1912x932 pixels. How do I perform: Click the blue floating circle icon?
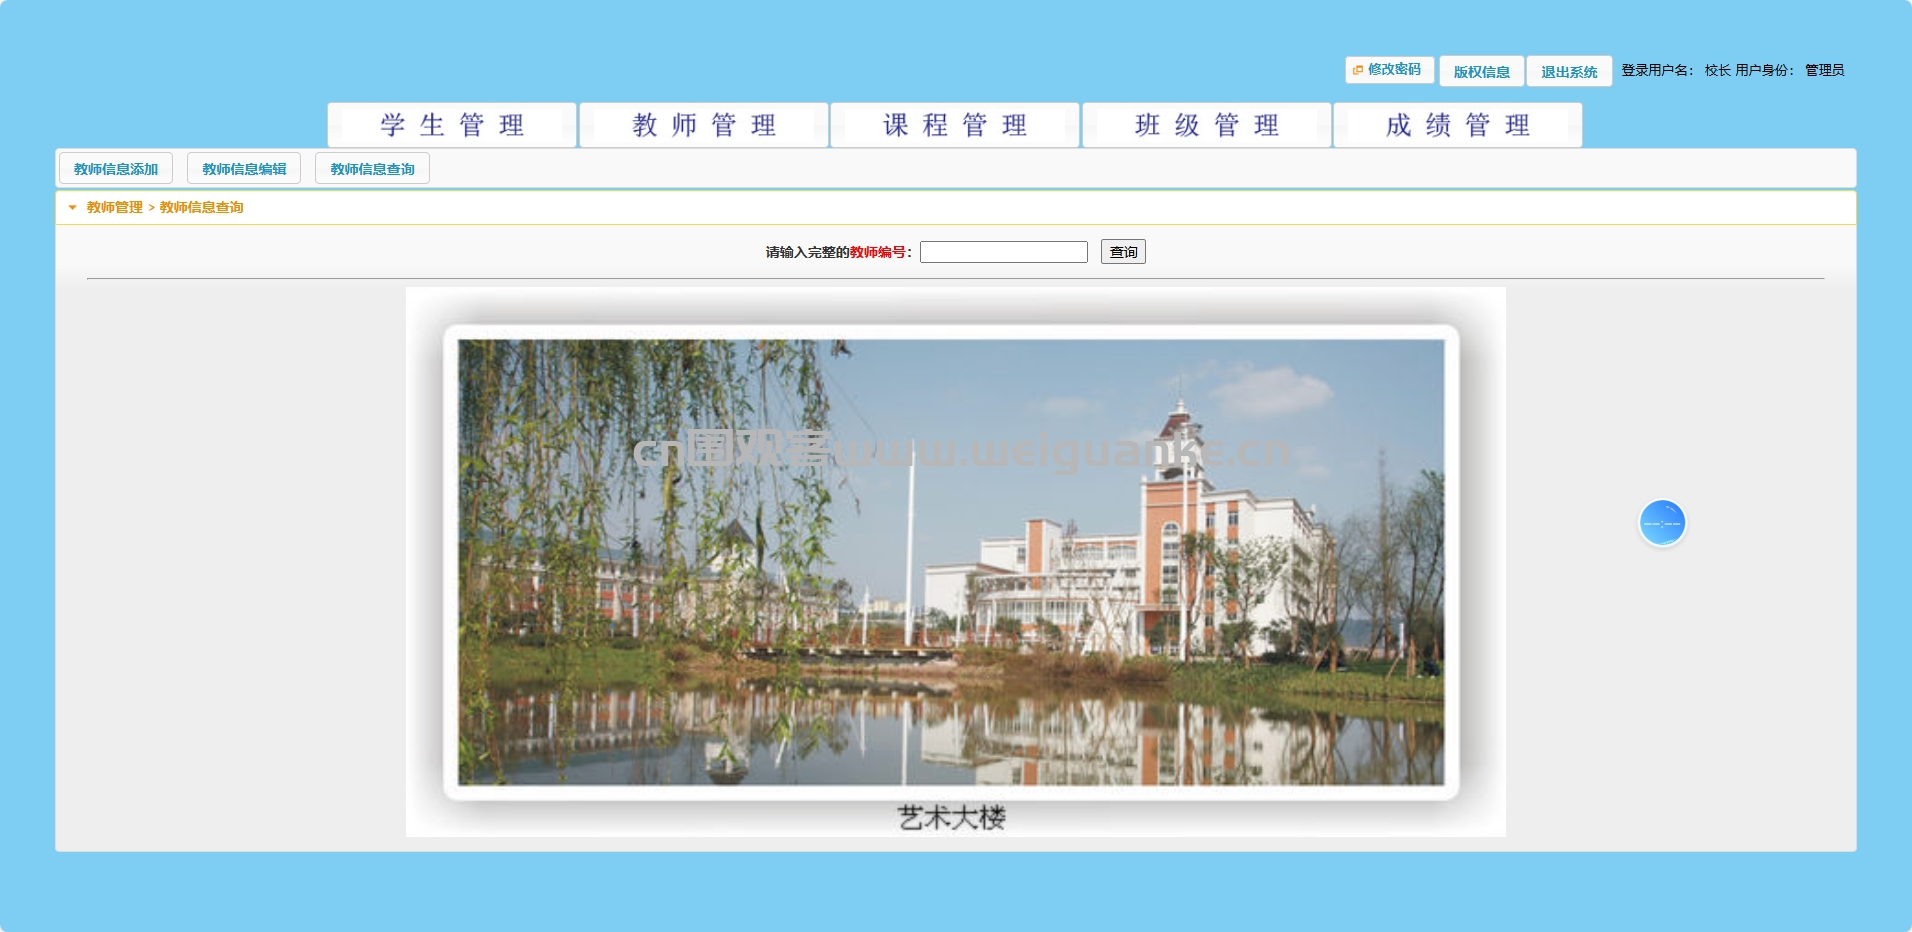pyautogui.click(x=1662, y=523)
